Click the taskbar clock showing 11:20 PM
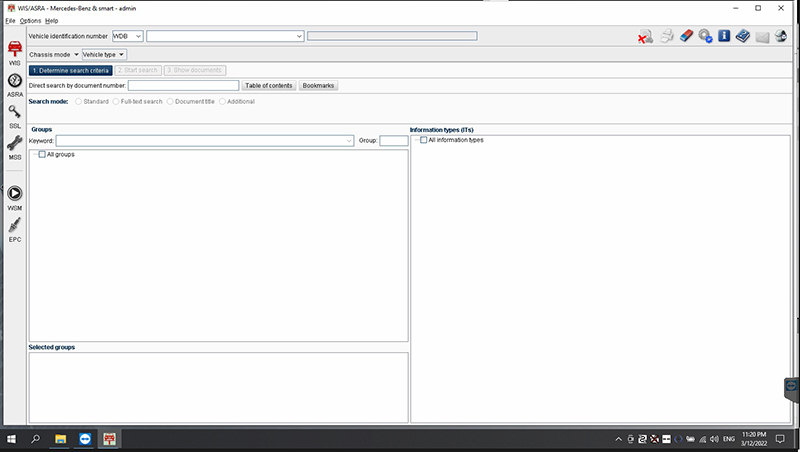This screenshot has height=452, width=800. pos(754,439)
